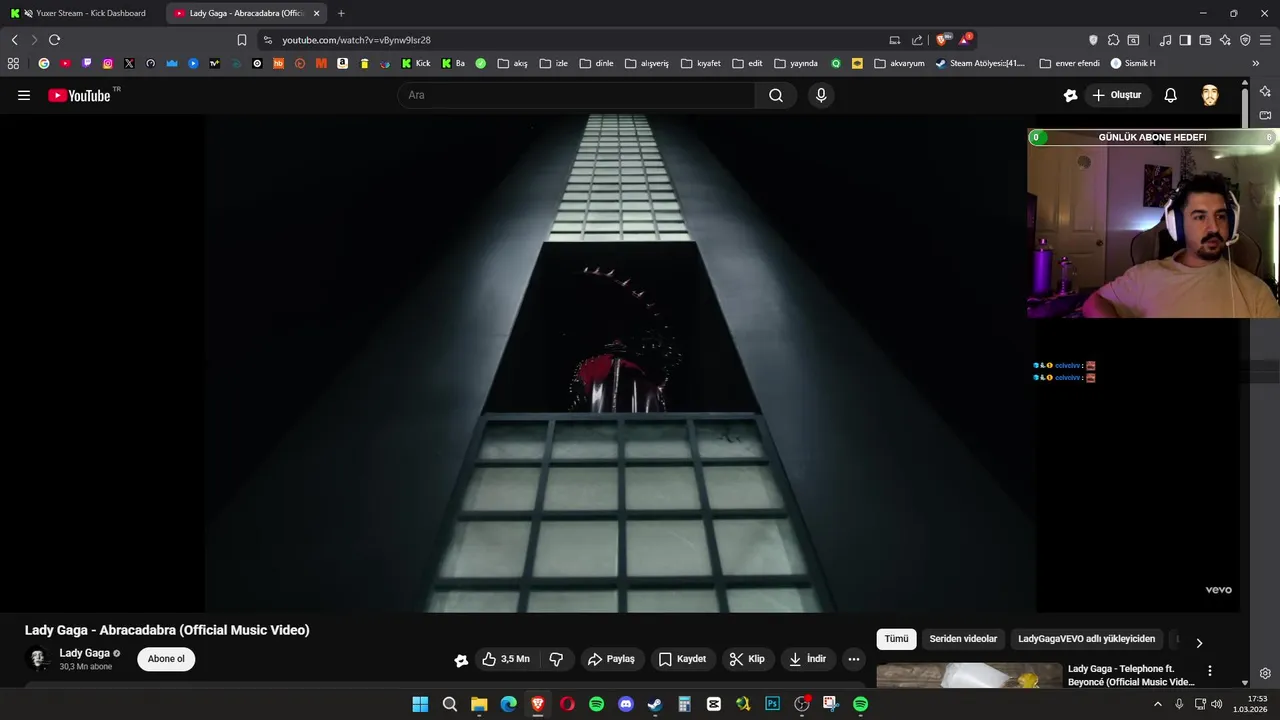Viewport: 1280px width, 720px height.
Task: Create a clip with the Klip button
Action: [x=747, y=659]
